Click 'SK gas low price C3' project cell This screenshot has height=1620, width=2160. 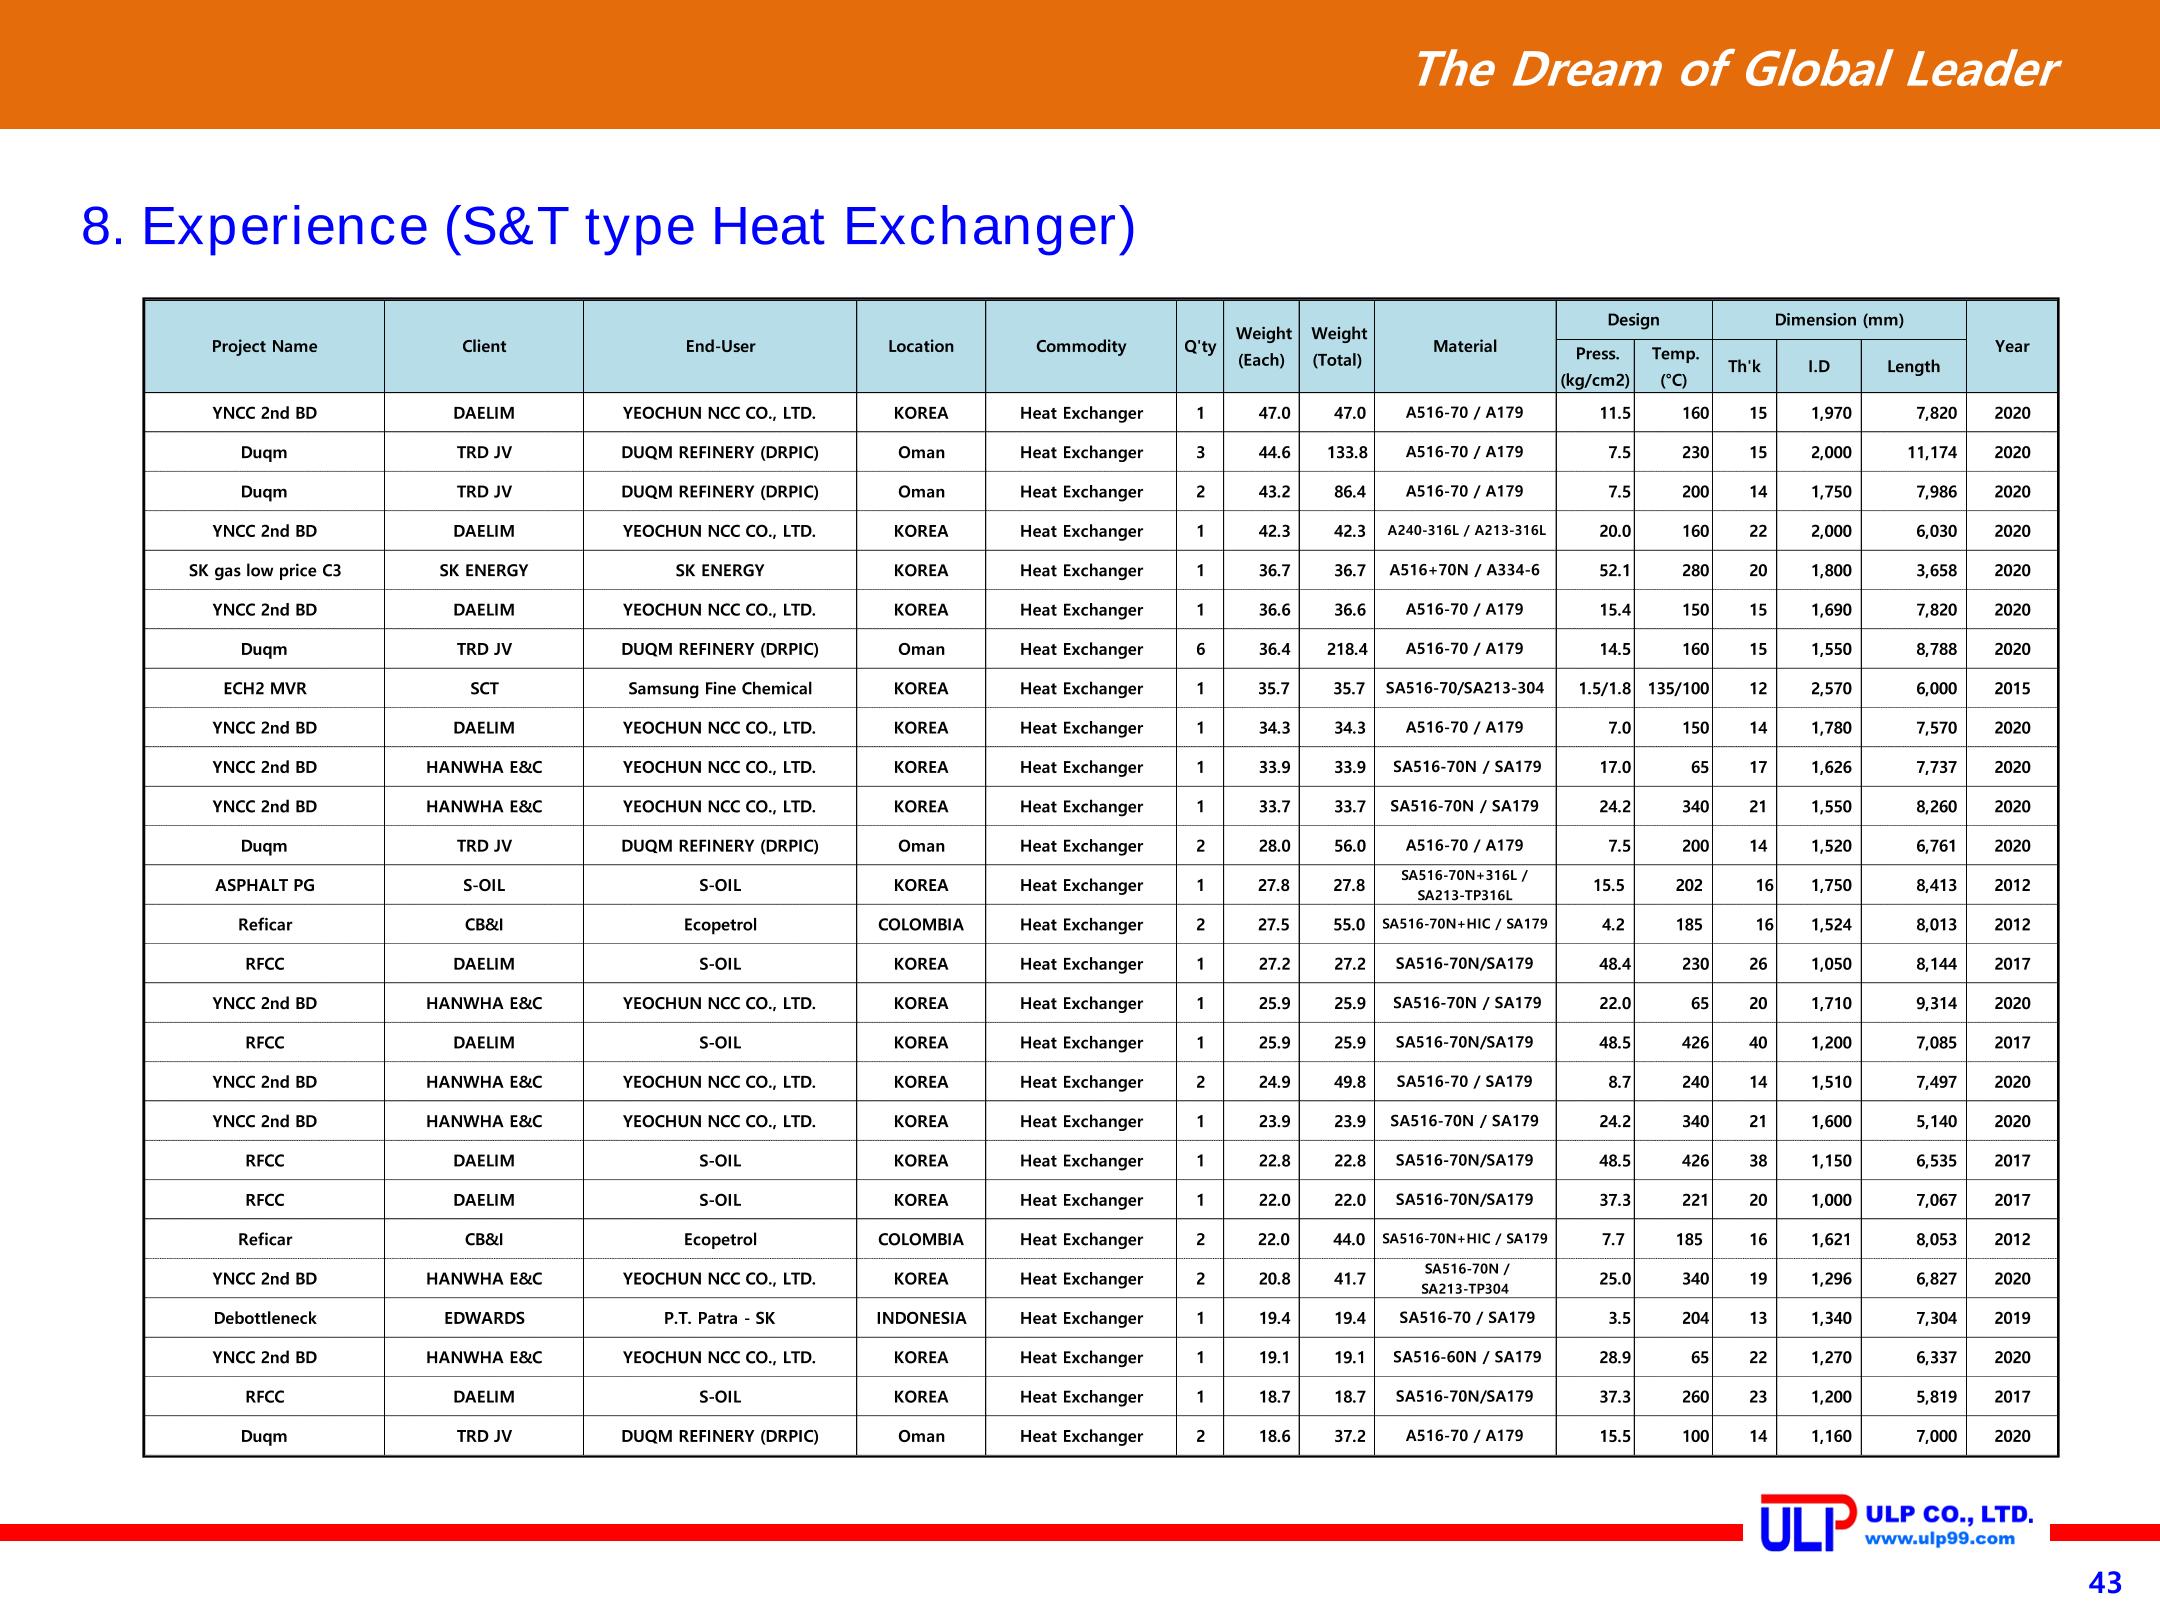(264, 571)
